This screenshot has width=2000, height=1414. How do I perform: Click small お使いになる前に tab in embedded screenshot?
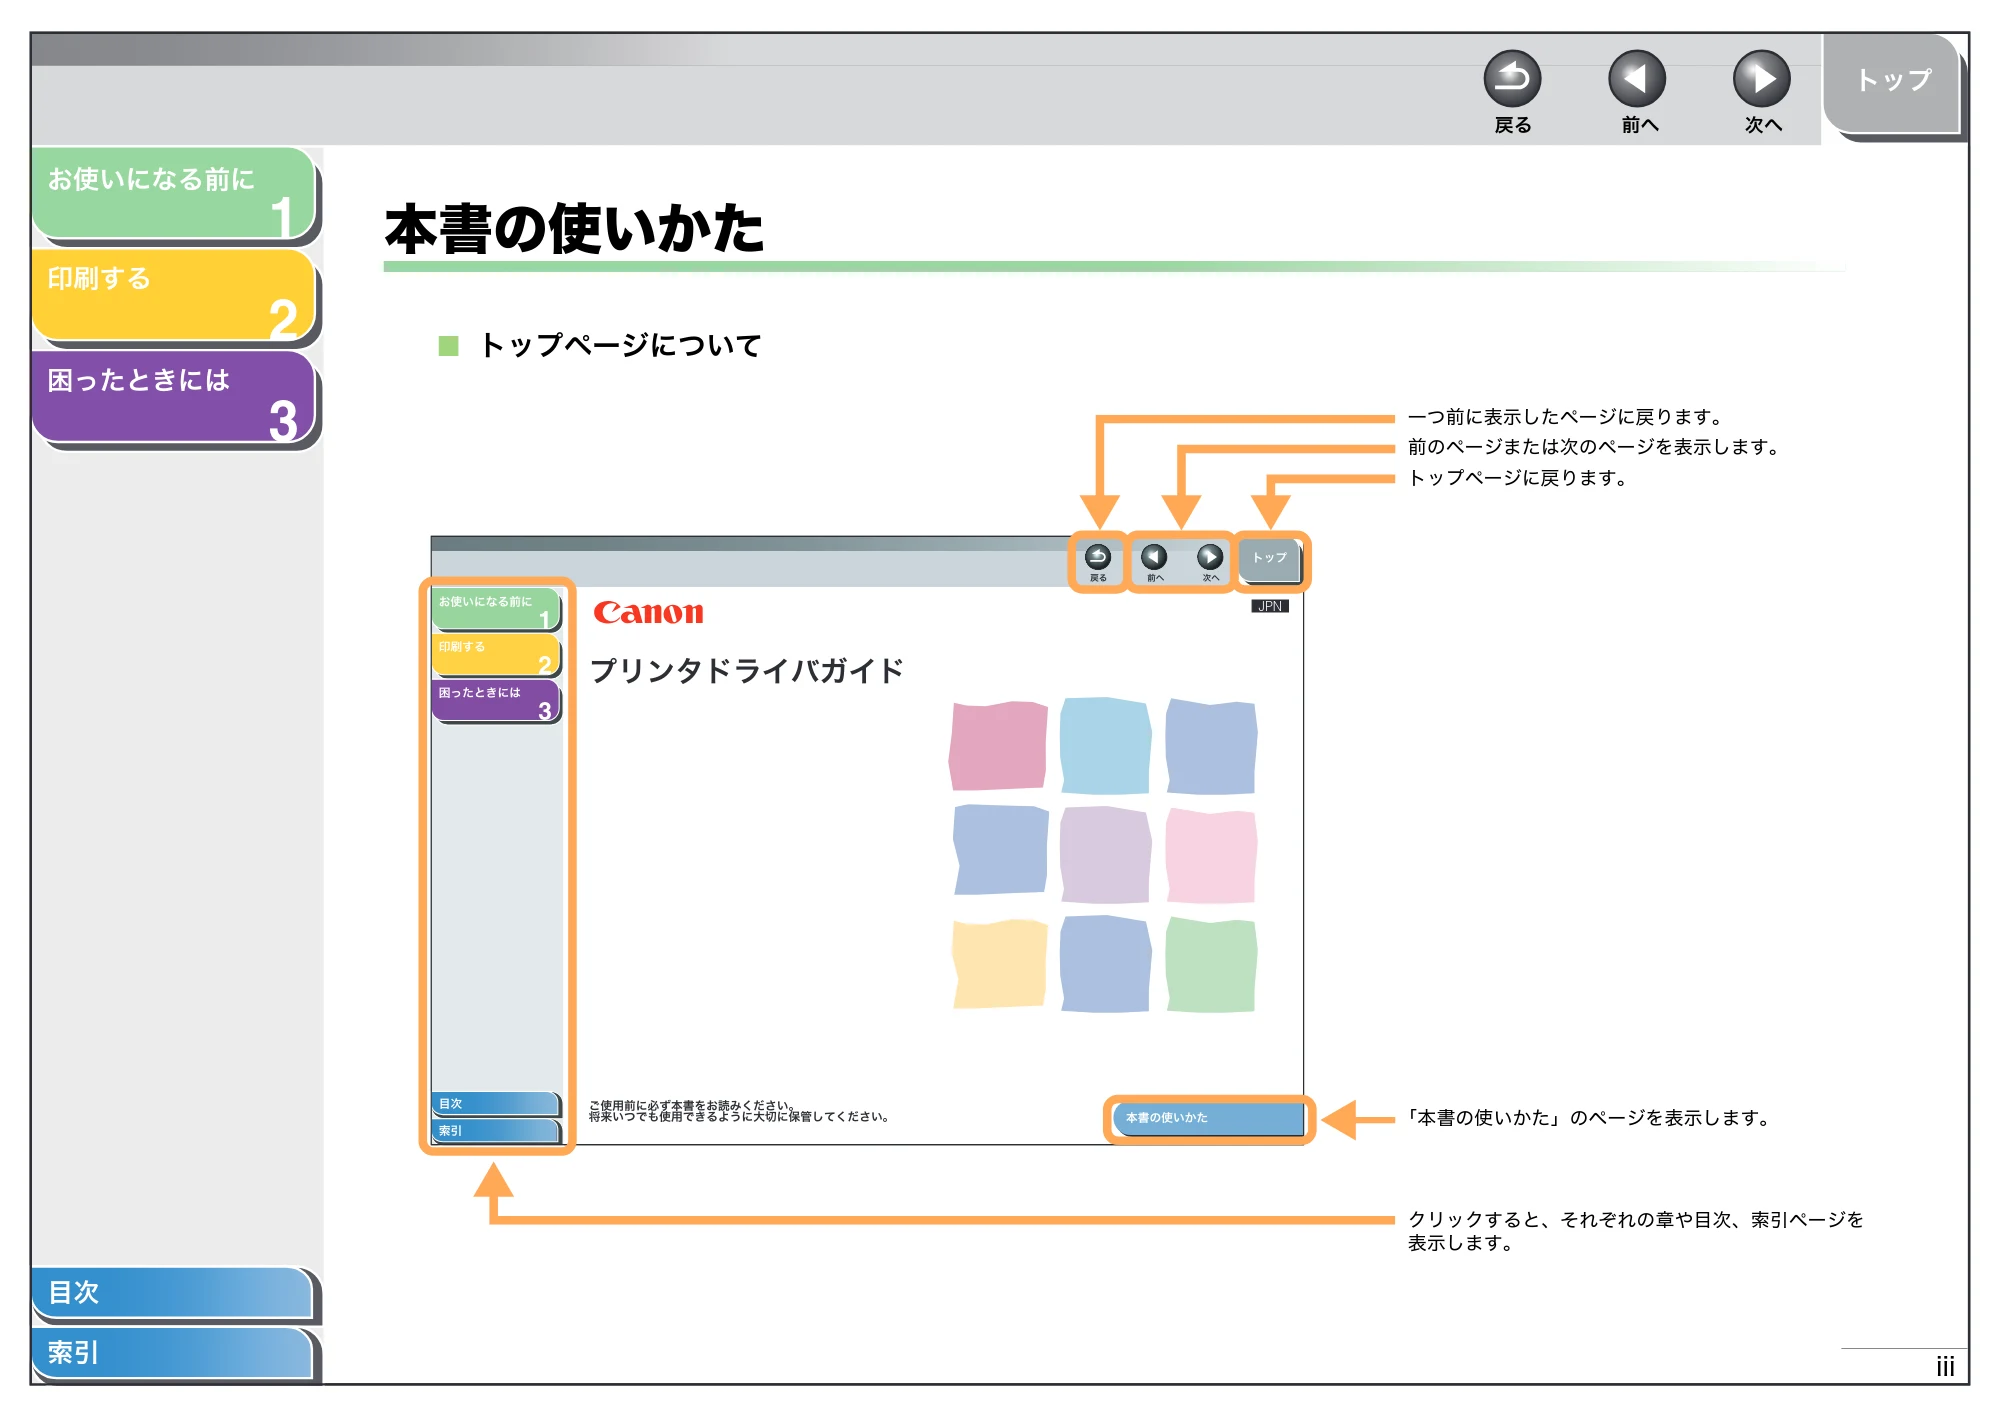[496, 609]
